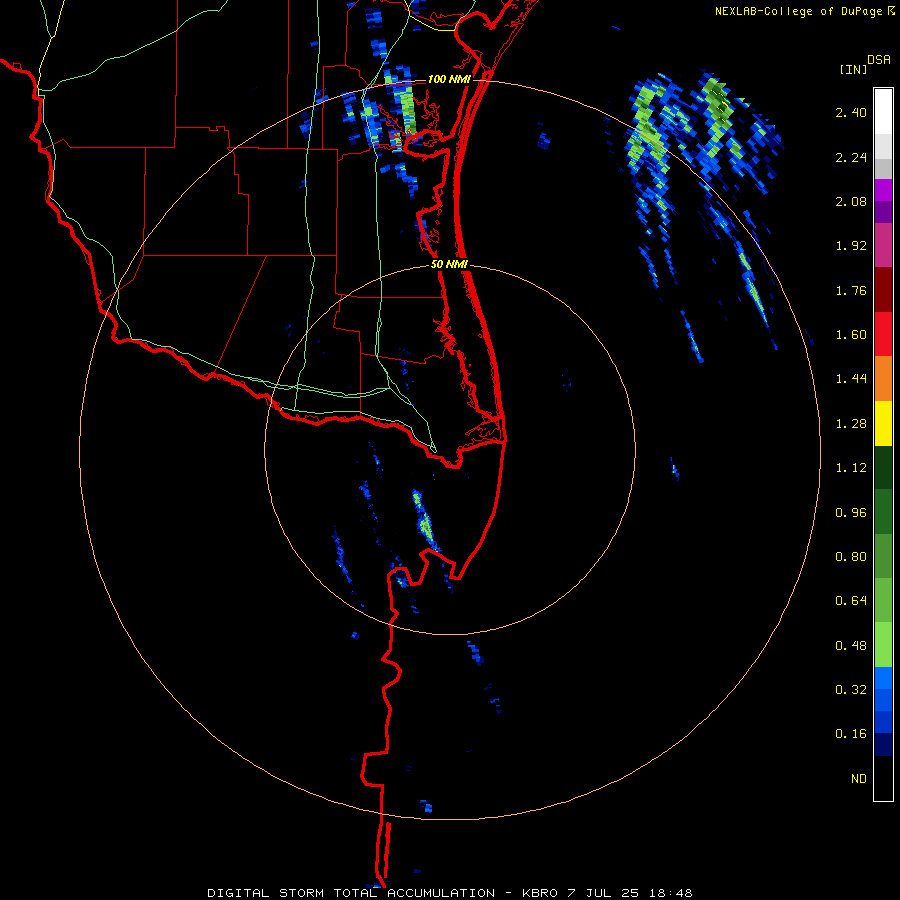This screenshot has height=900, width=900.
Task: Click the 2.40 legend value
Action: coord(851,112)
